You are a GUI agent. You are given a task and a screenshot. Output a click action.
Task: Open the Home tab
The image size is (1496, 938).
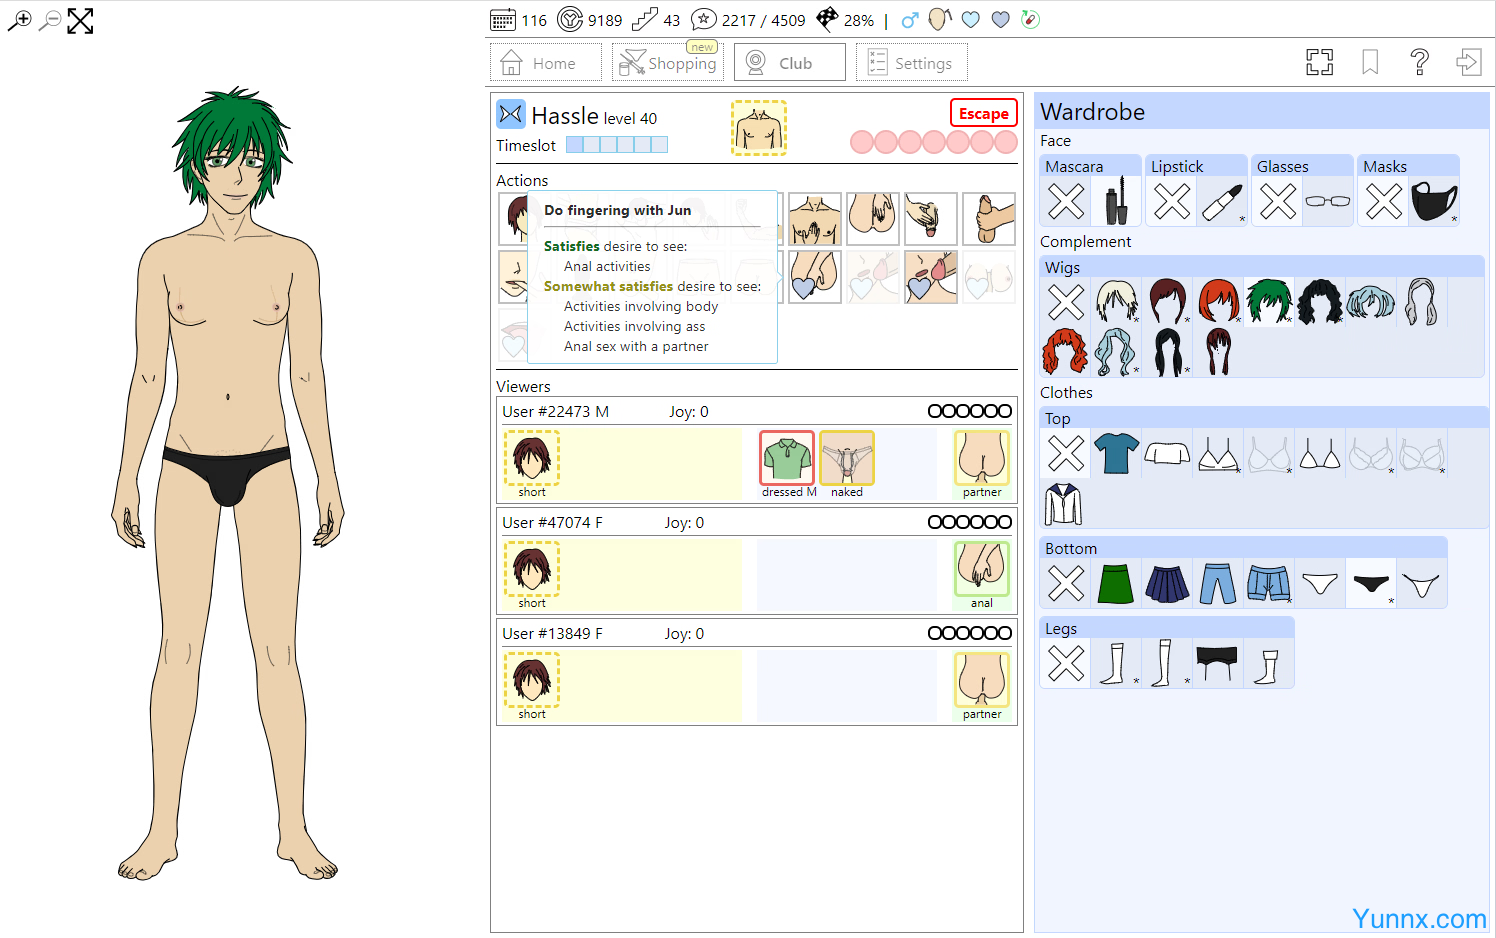pos(545,63)
